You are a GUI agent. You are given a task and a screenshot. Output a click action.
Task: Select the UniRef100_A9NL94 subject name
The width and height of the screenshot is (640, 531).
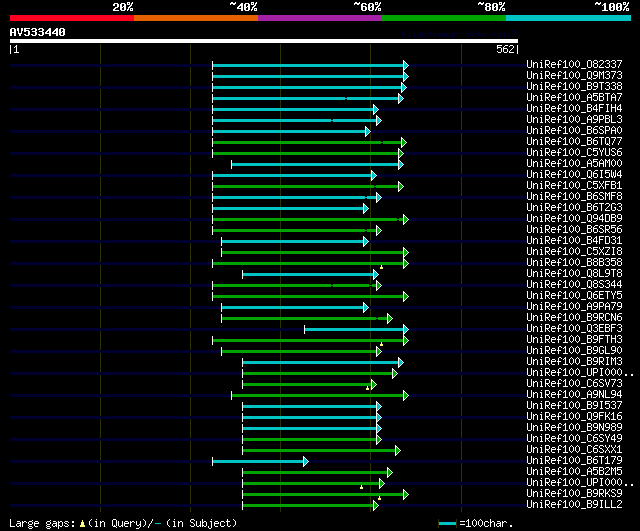coord(574,395)
